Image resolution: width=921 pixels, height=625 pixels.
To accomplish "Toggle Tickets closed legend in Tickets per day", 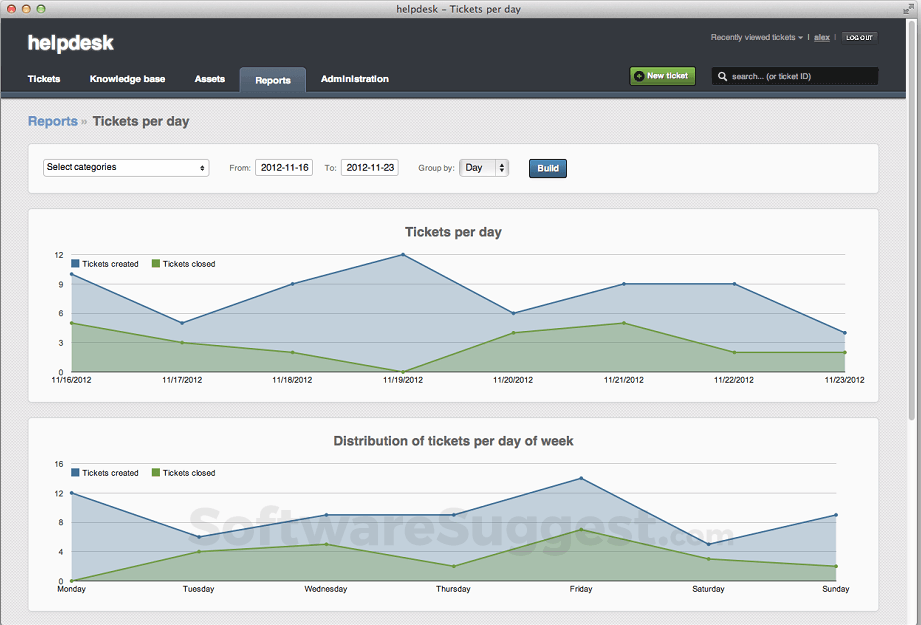I will pyautogui.click(x=183, y=264).
